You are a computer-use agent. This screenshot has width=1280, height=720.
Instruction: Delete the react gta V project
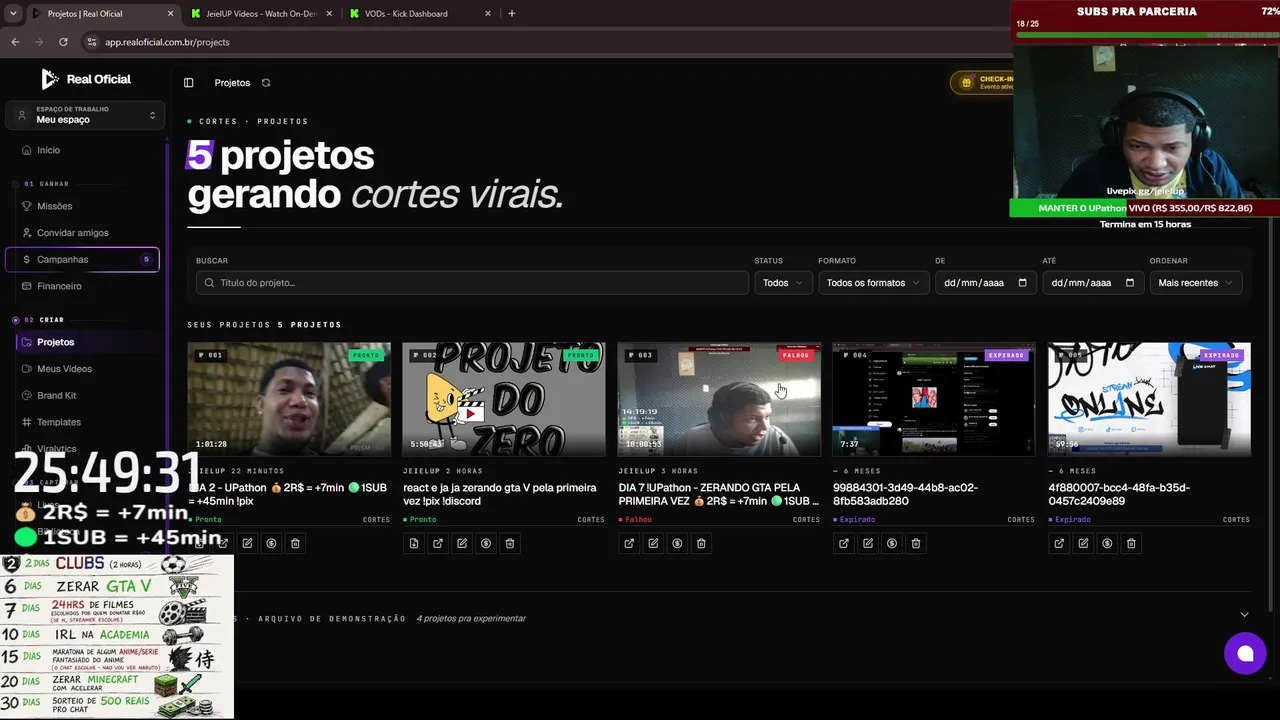(x=510, y=543)
